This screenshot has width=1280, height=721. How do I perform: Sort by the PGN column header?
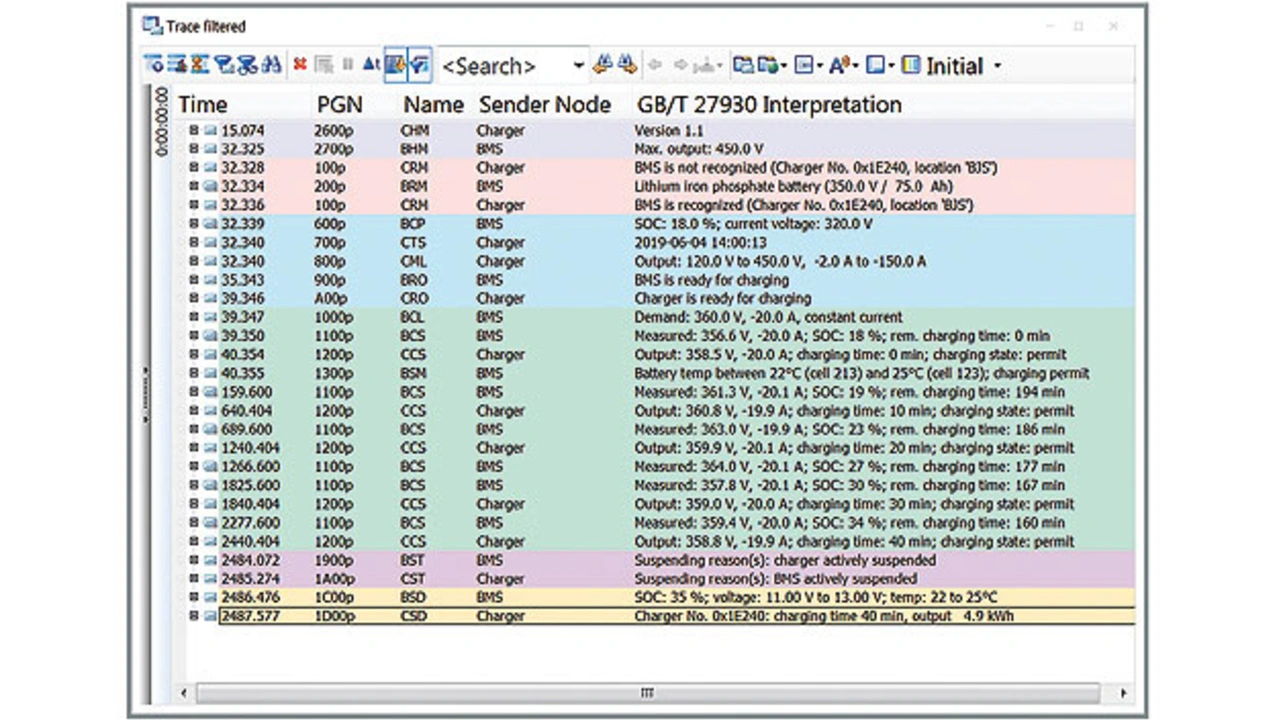339,105
